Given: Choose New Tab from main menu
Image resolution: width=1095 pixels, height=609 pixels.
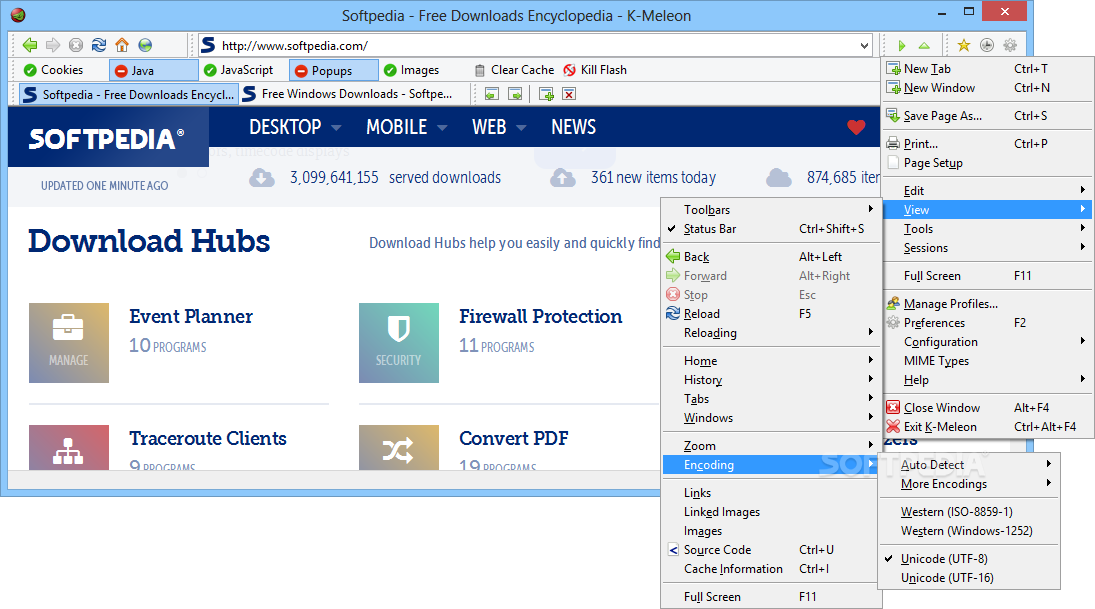Looking at the screenshot, I should click(987, 68).
